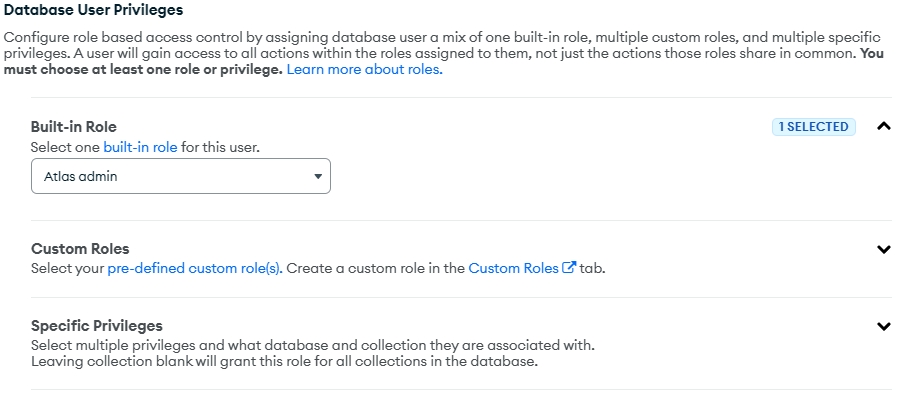Click the Custom Roles section heading
This screenshot has height=394, width=897.
tap(80, 249)
